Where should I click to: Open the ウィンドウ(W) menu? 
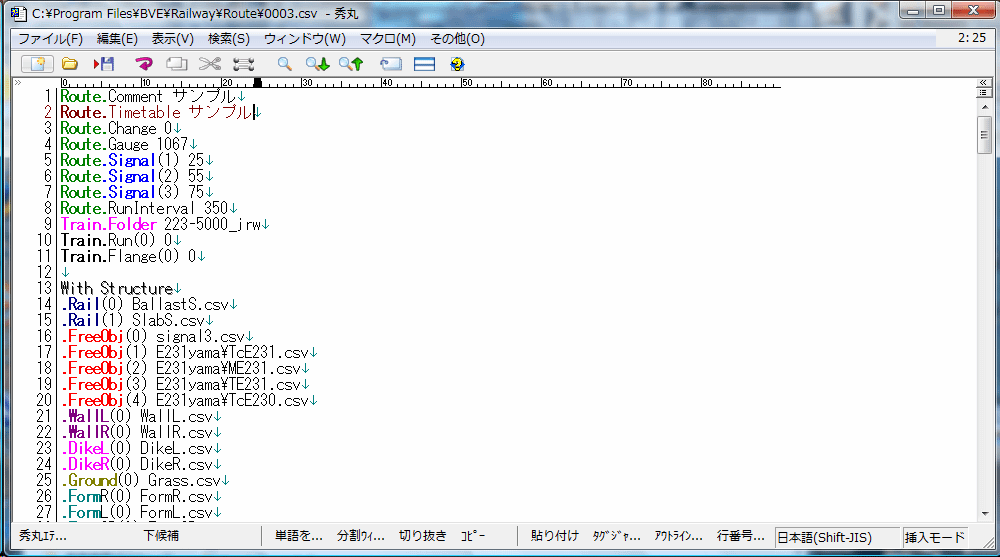305,39
